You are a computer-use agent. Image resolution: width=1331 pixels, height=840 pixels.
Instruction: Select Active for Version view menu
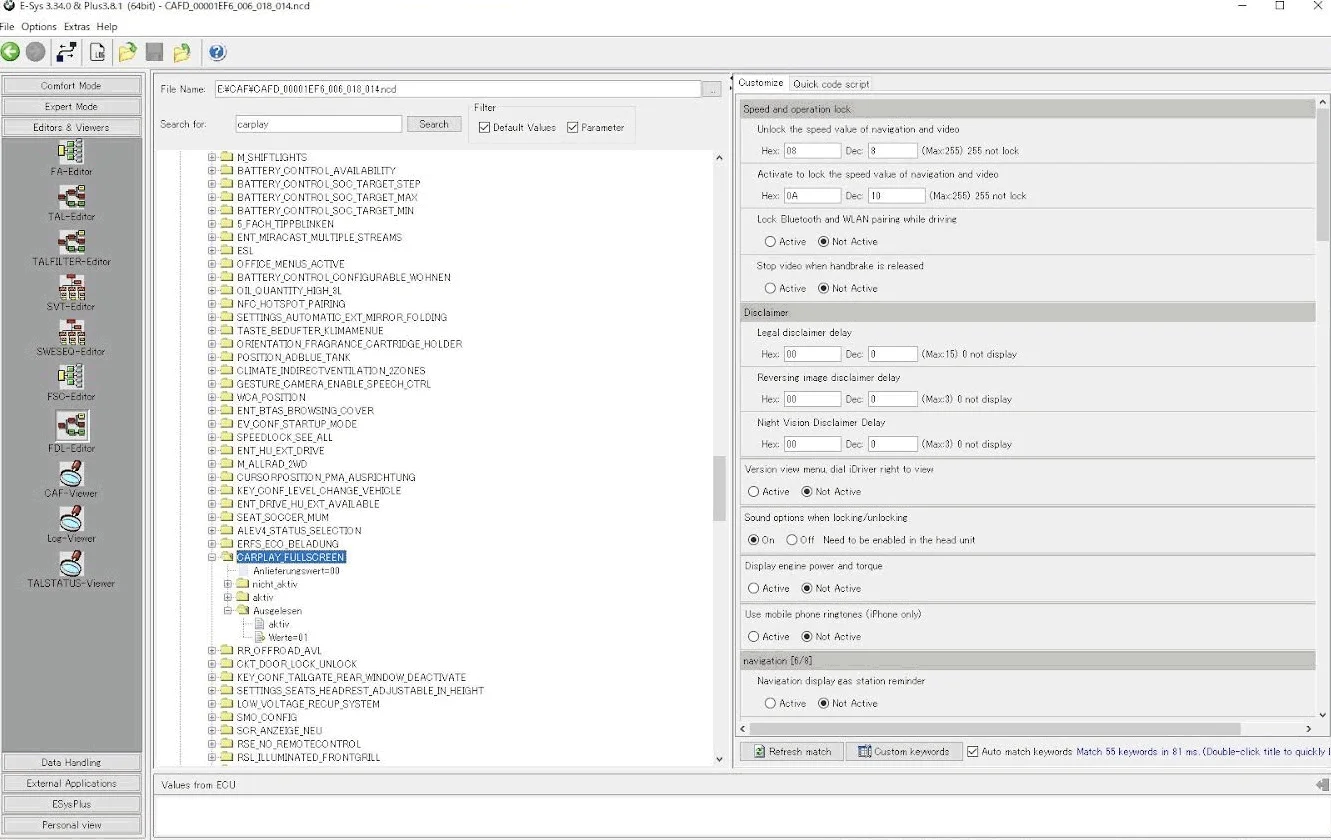click(x=753, y=491)
